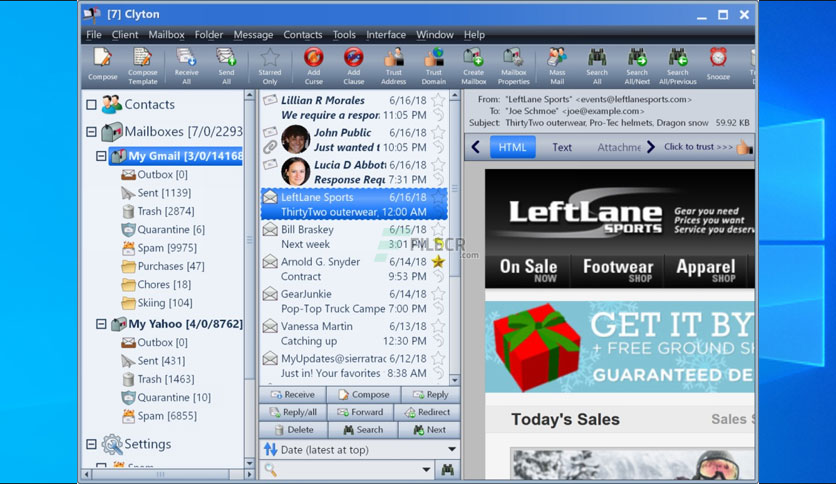The image size is (836, 484).
Task: Click the Forward button
Action: pyautogui.click(x=360, y=412)
